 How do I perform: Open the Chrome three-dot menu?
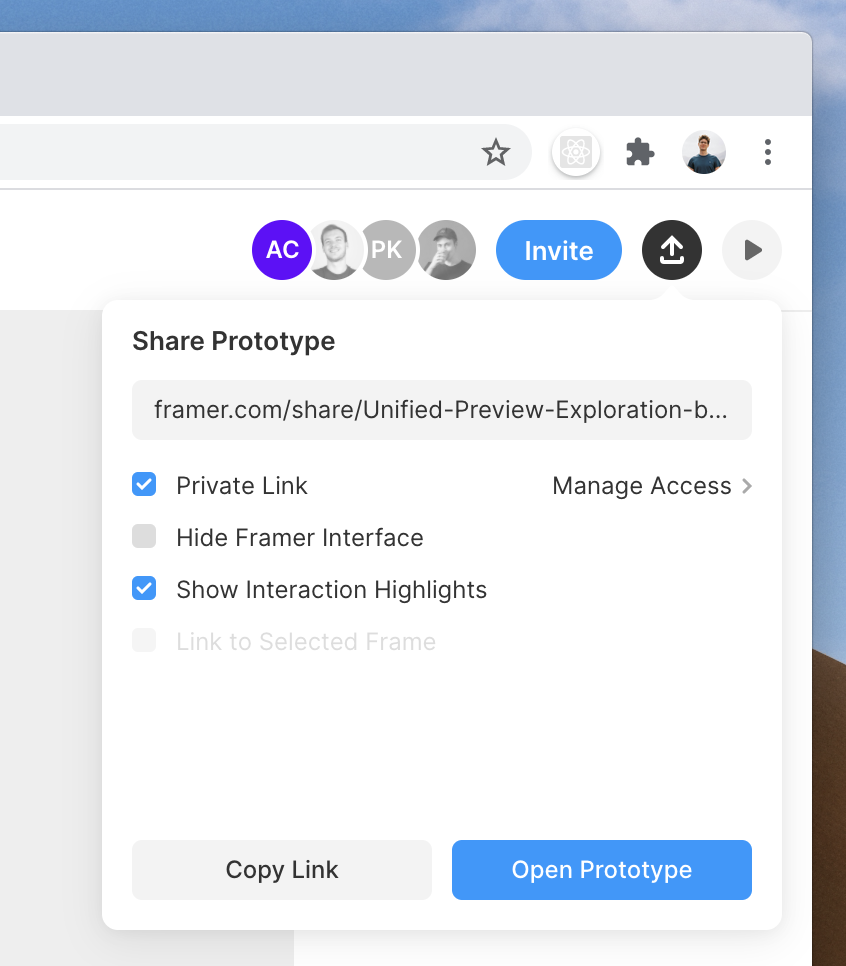click(x=767, y=152)
